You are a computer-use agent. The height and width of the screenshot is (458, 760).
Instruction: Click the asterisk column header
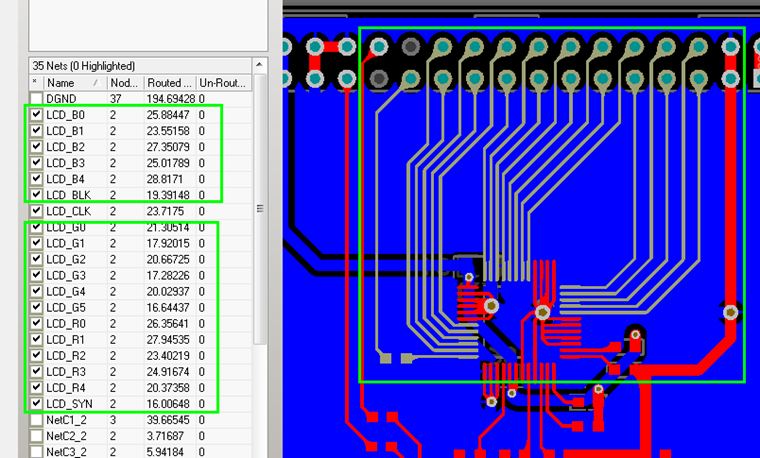coord(36,83)
